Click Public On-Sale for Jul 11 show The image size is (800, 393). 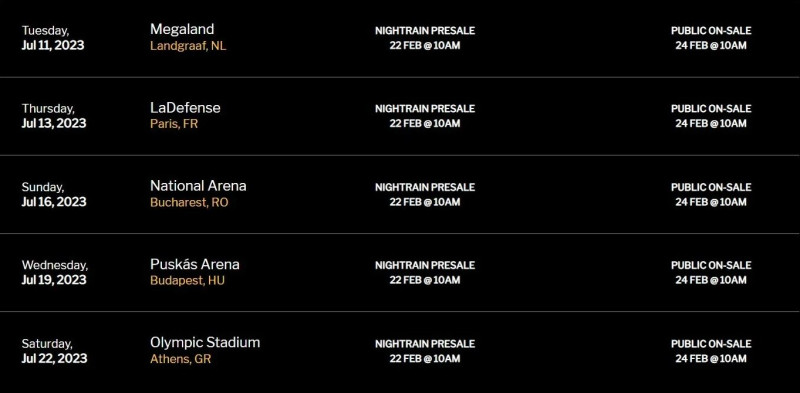point(711,38)
